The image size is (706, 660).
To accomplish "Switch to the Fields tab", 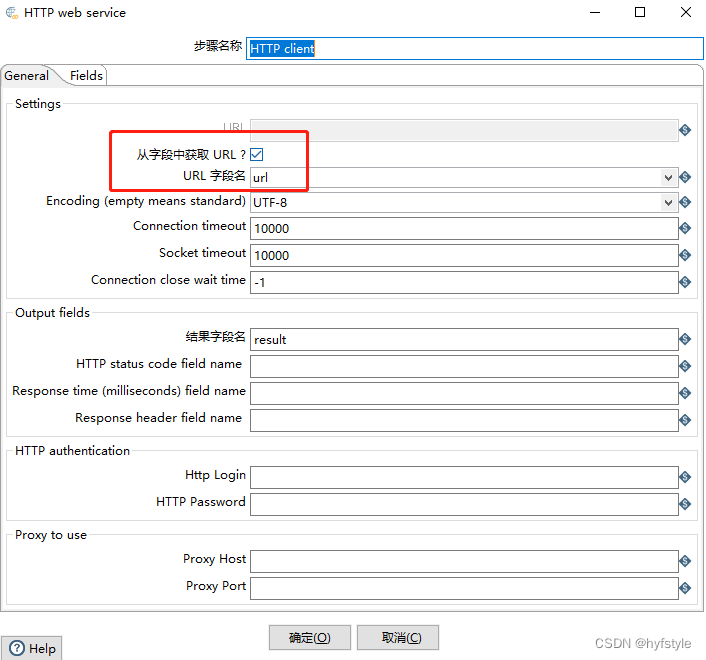I will coord(86,76).
